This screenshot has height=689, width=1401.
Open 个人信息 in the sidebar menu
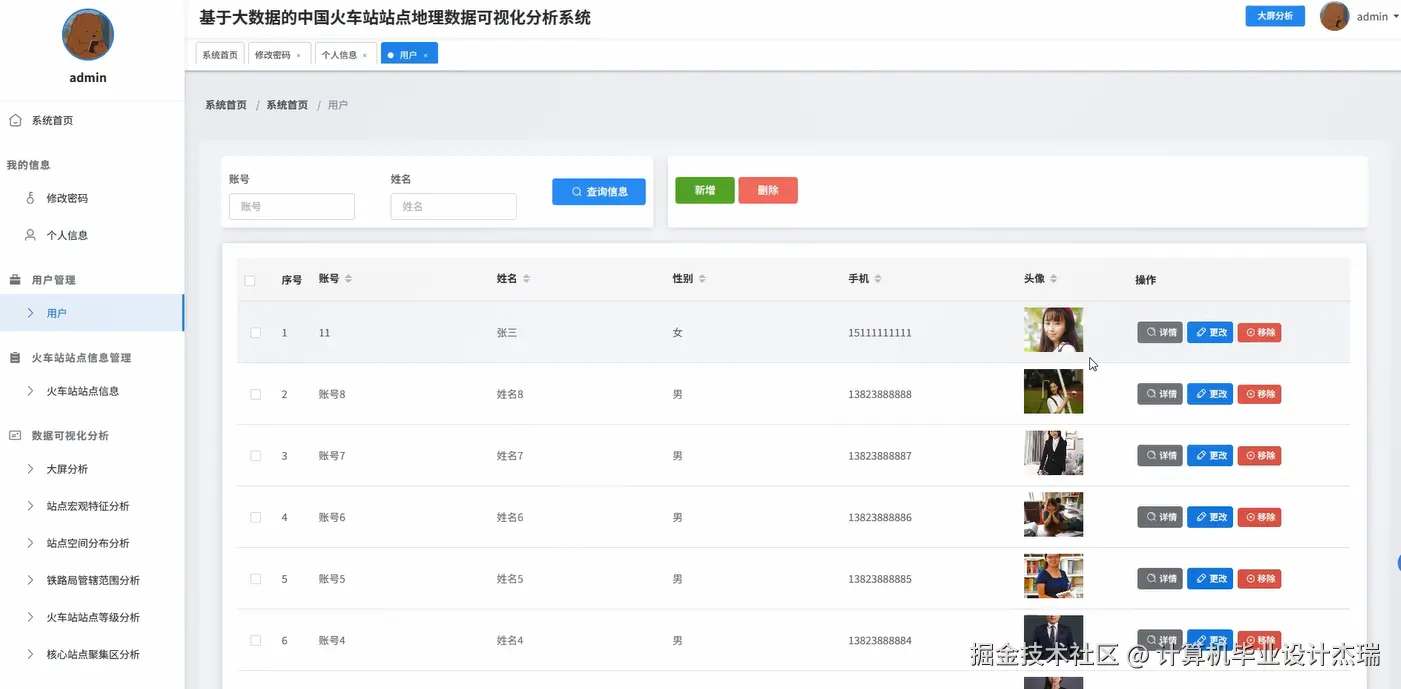67,235
